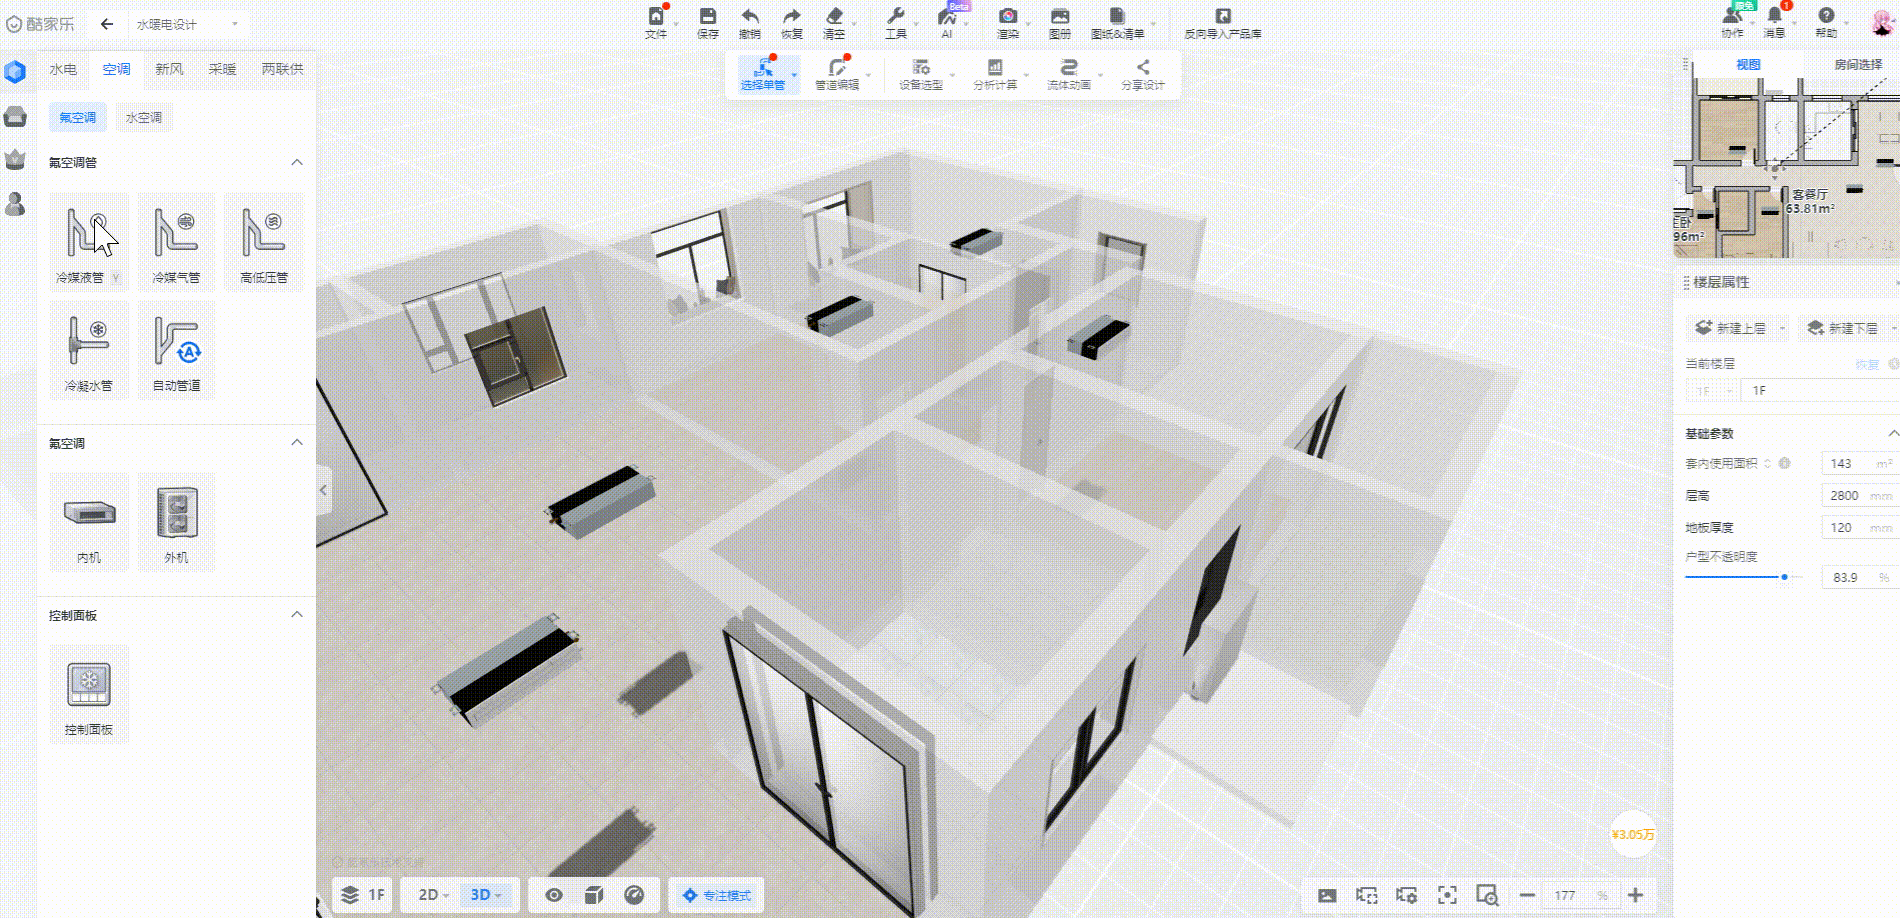
Task: Click the 新建上层 button
Action: (x=1732, y=328)
